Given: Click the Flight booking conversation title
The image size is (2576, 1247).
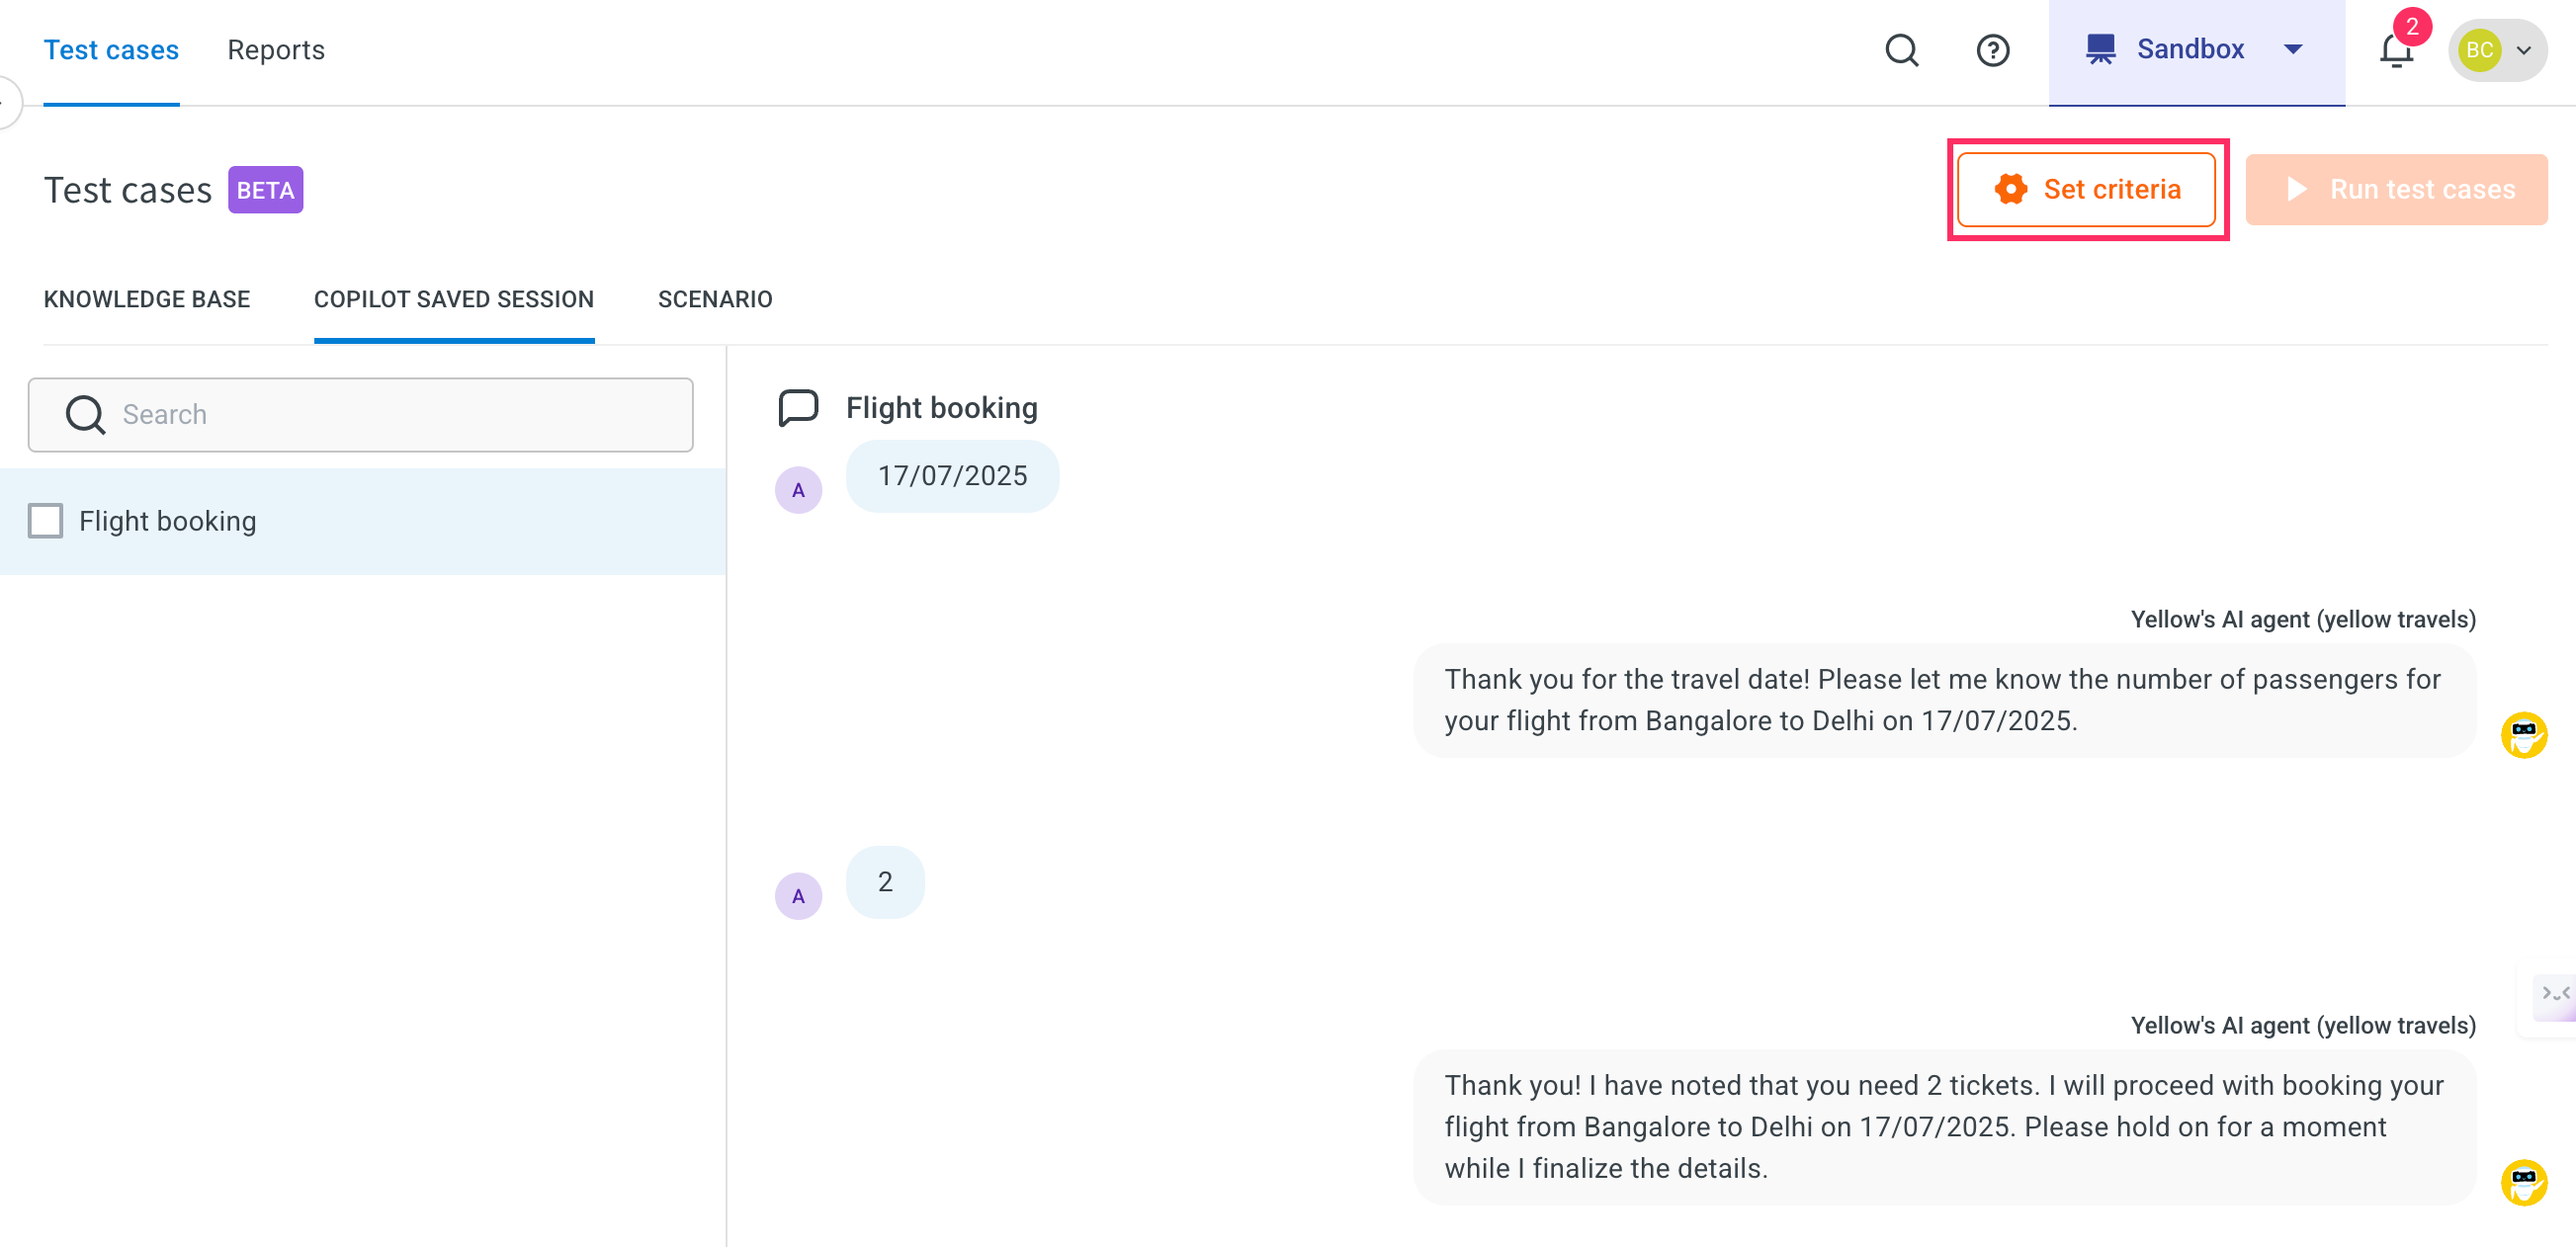Looking at the screenshot, I should [x=941, y=408].
